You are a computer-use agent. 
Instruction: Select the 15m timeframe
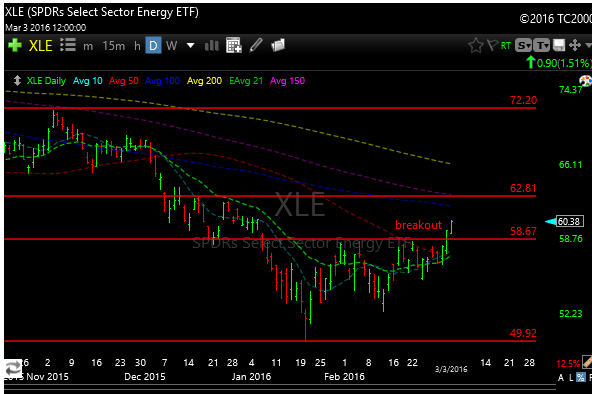coord(114,46)
